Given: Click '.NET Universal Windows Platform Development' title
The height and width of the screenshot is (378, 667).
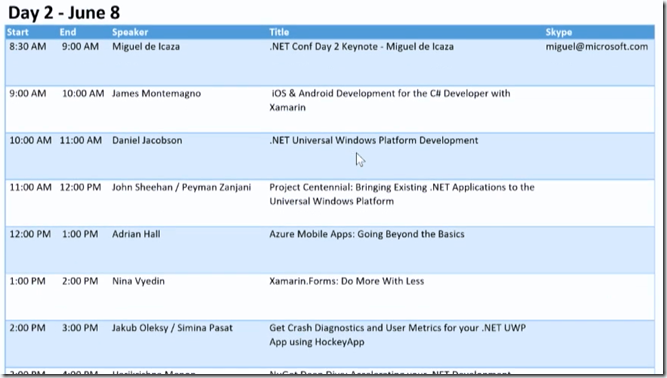Looking at the screenshot, I should coord(373,140).
